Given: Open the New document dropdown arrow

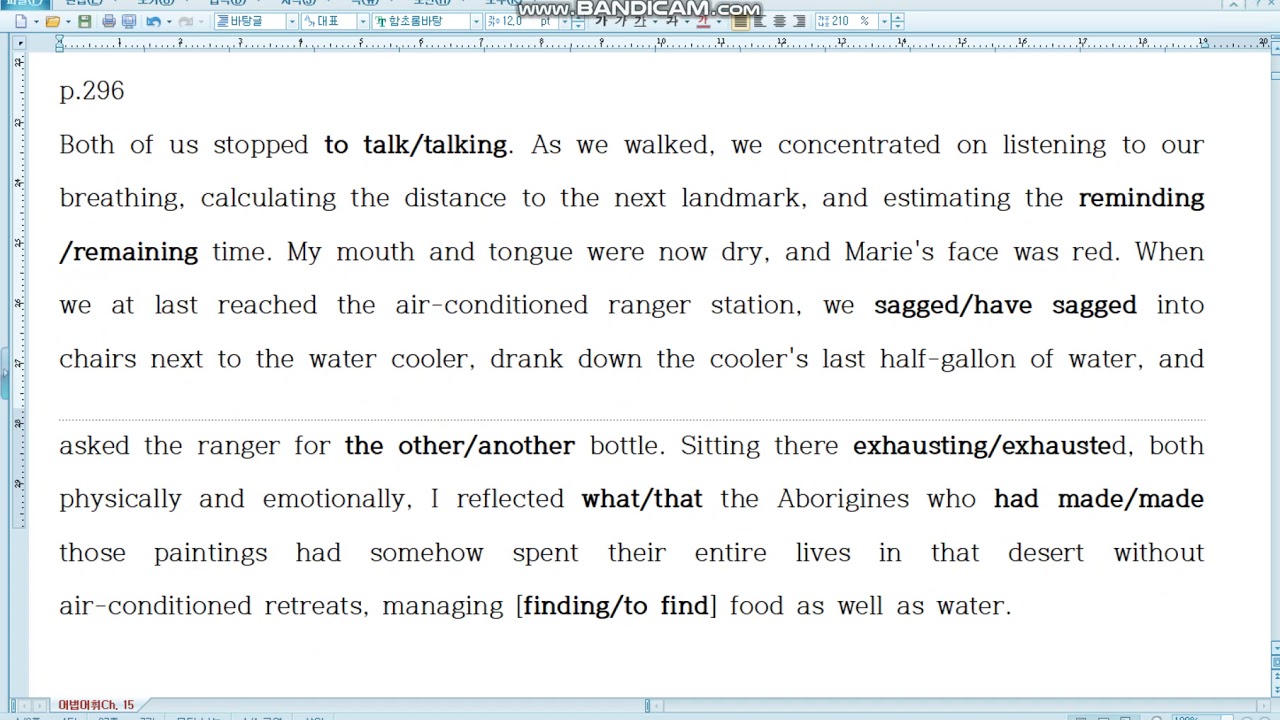Looking at the screenshot, I should (36, 21).
